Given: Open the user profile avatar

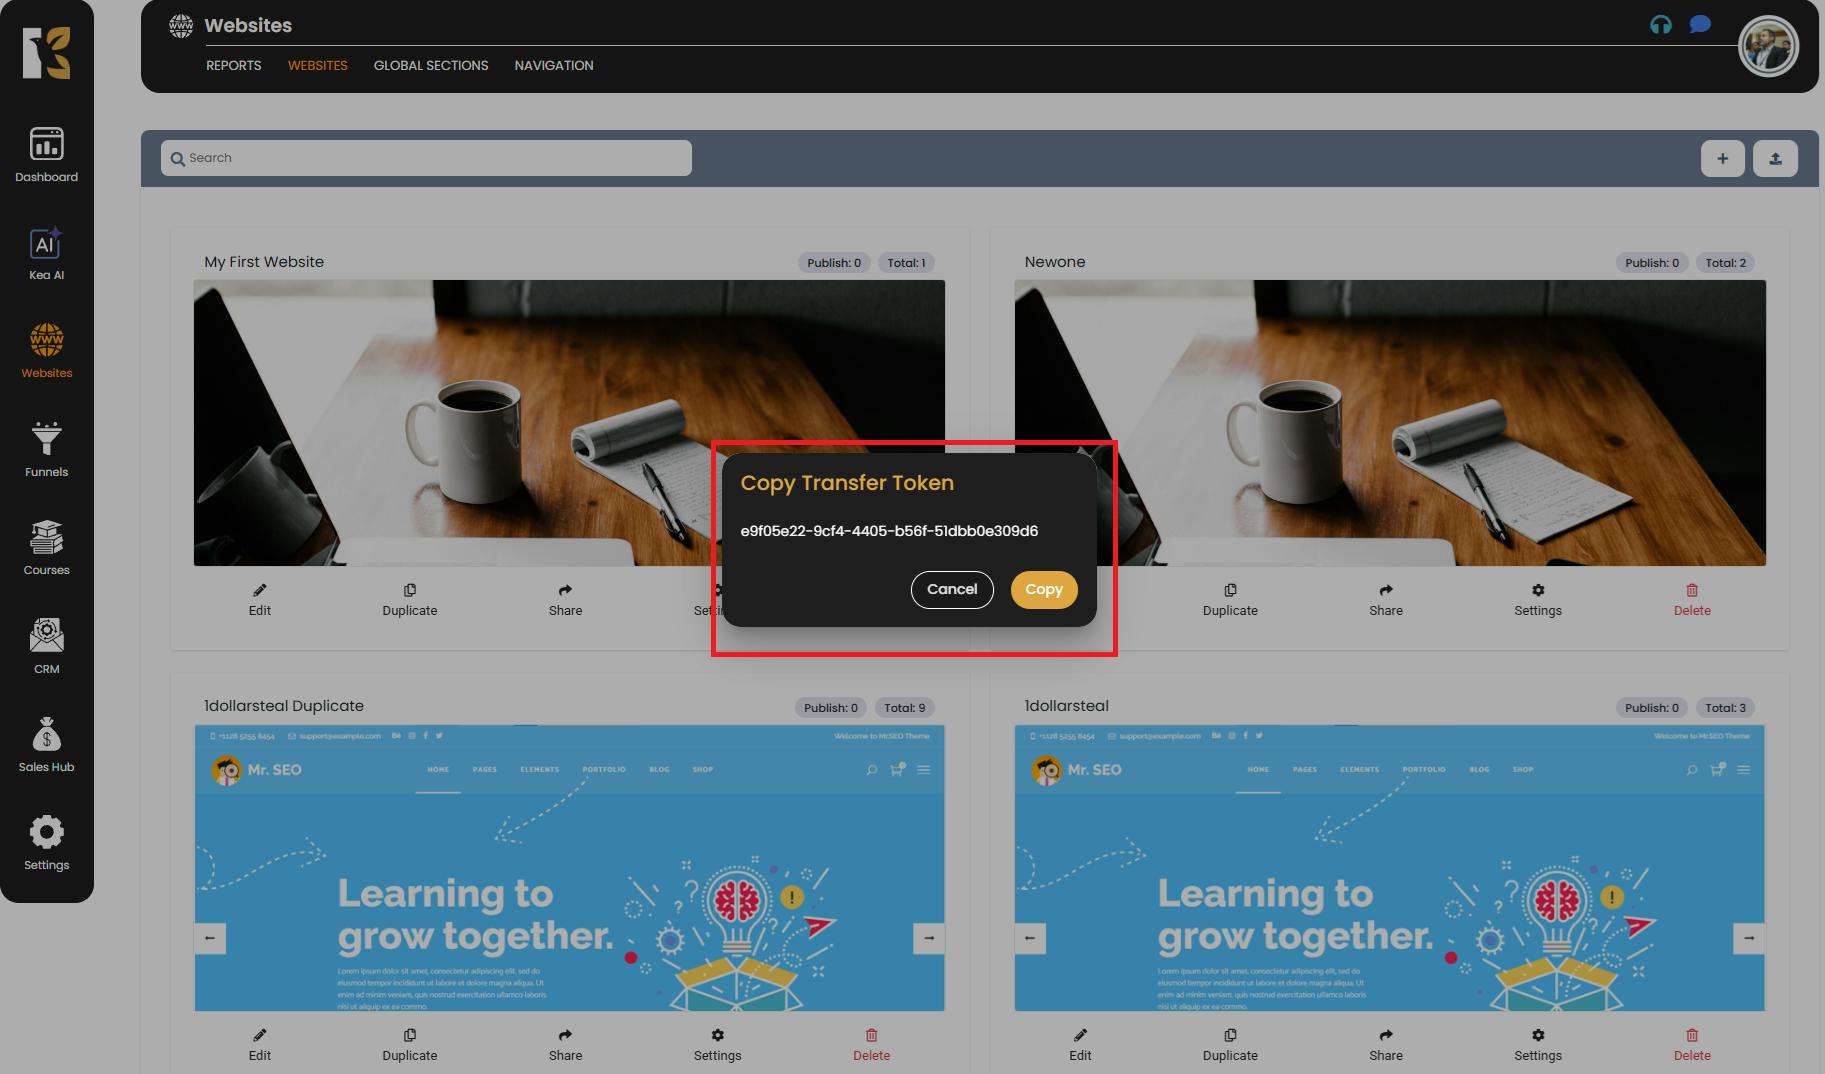Looking at the screenshot, I should click(1767, 46).
